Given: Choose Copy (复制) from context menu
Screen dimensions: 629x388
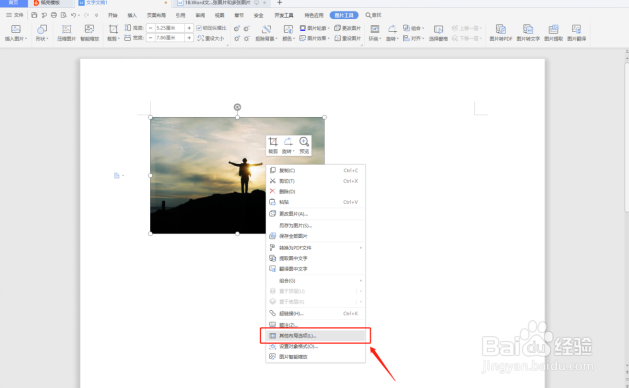Looking at the screenshot, I should [x=316, y=171].
